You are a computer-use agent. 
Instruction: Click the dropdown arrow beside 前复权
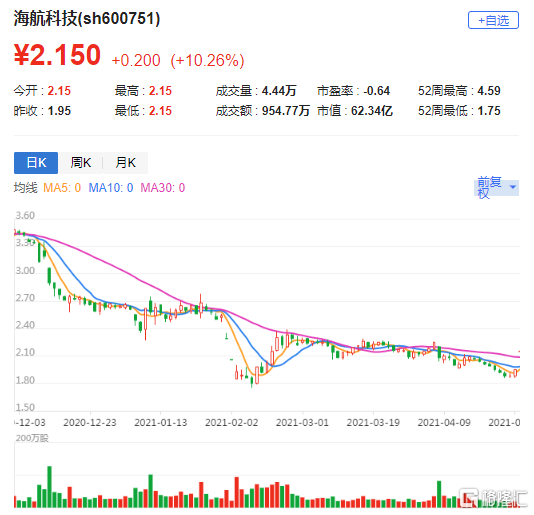point(512,187)
